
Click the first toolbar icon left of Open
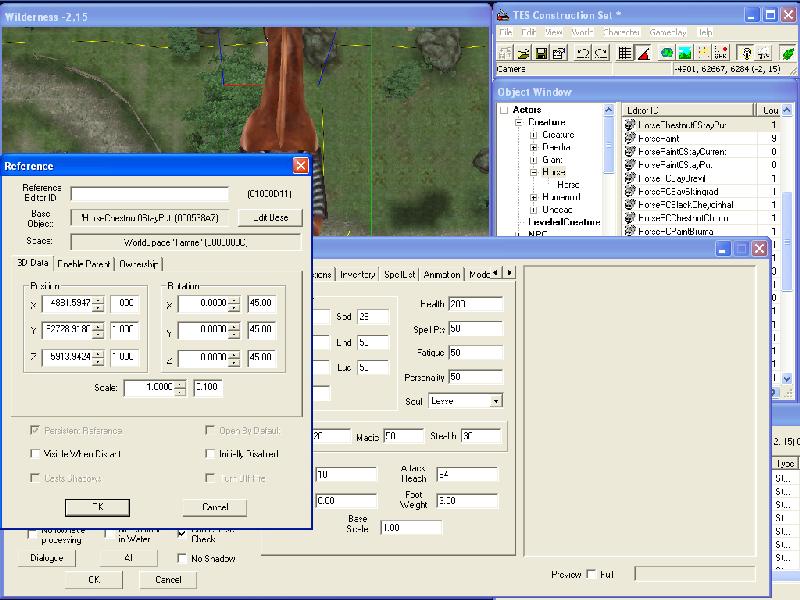(505, 53)
